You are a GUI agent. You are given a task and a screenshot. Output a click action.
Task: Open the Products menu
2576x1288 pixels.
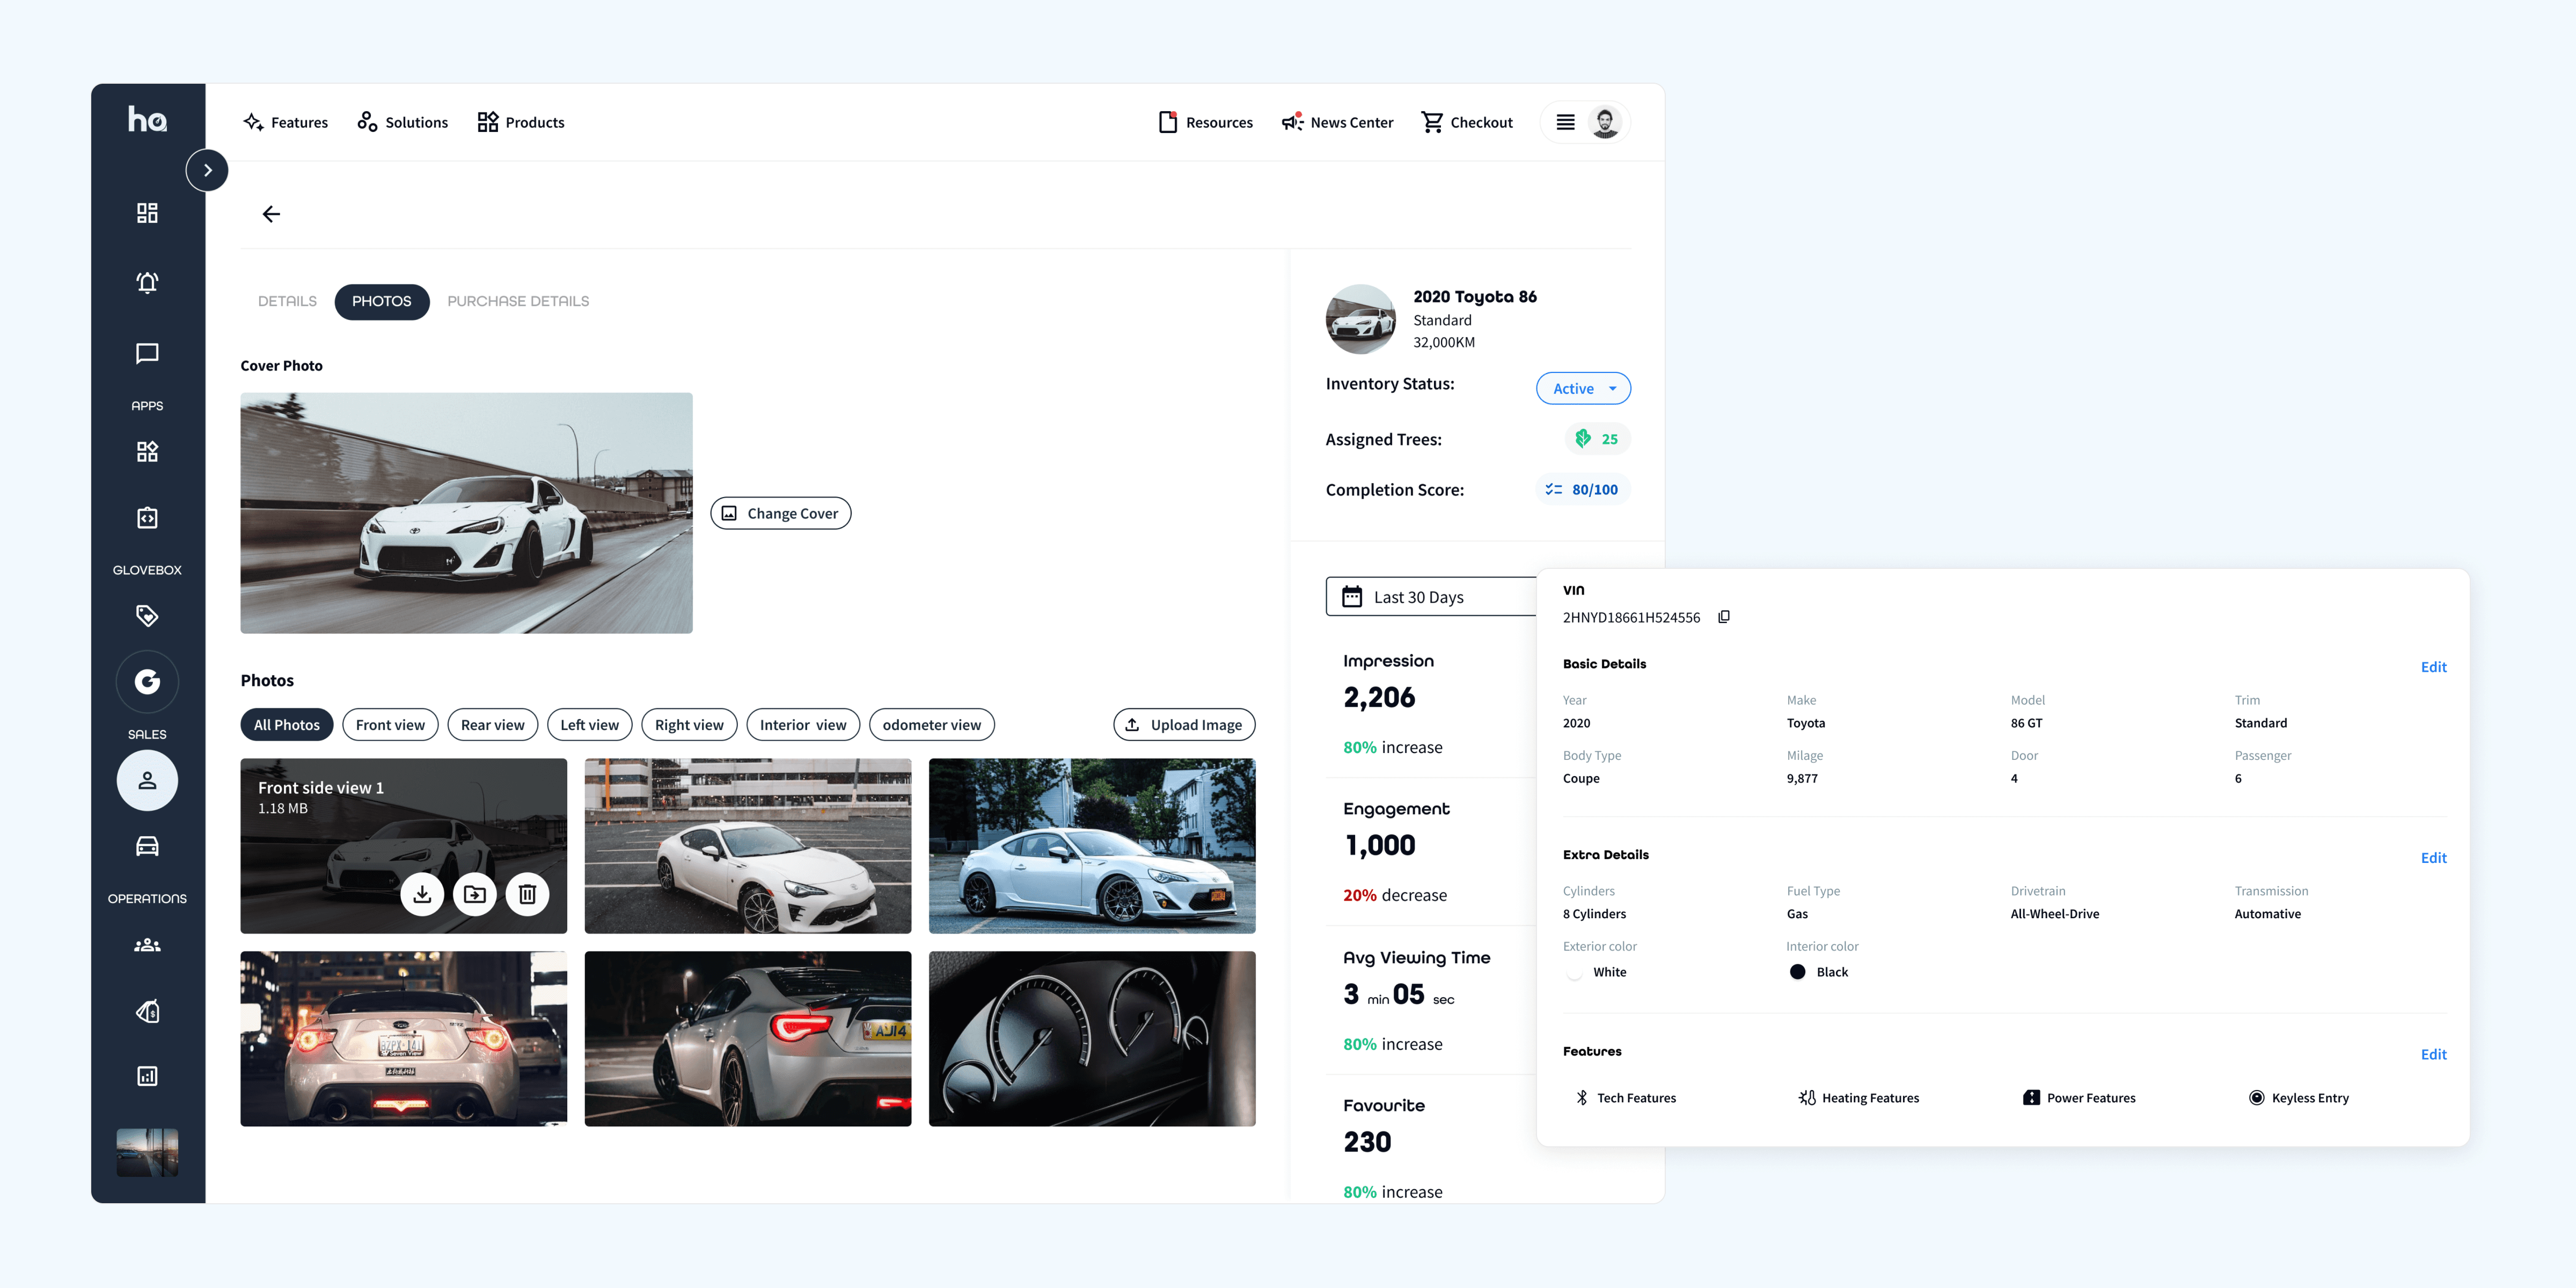point(521,122)
